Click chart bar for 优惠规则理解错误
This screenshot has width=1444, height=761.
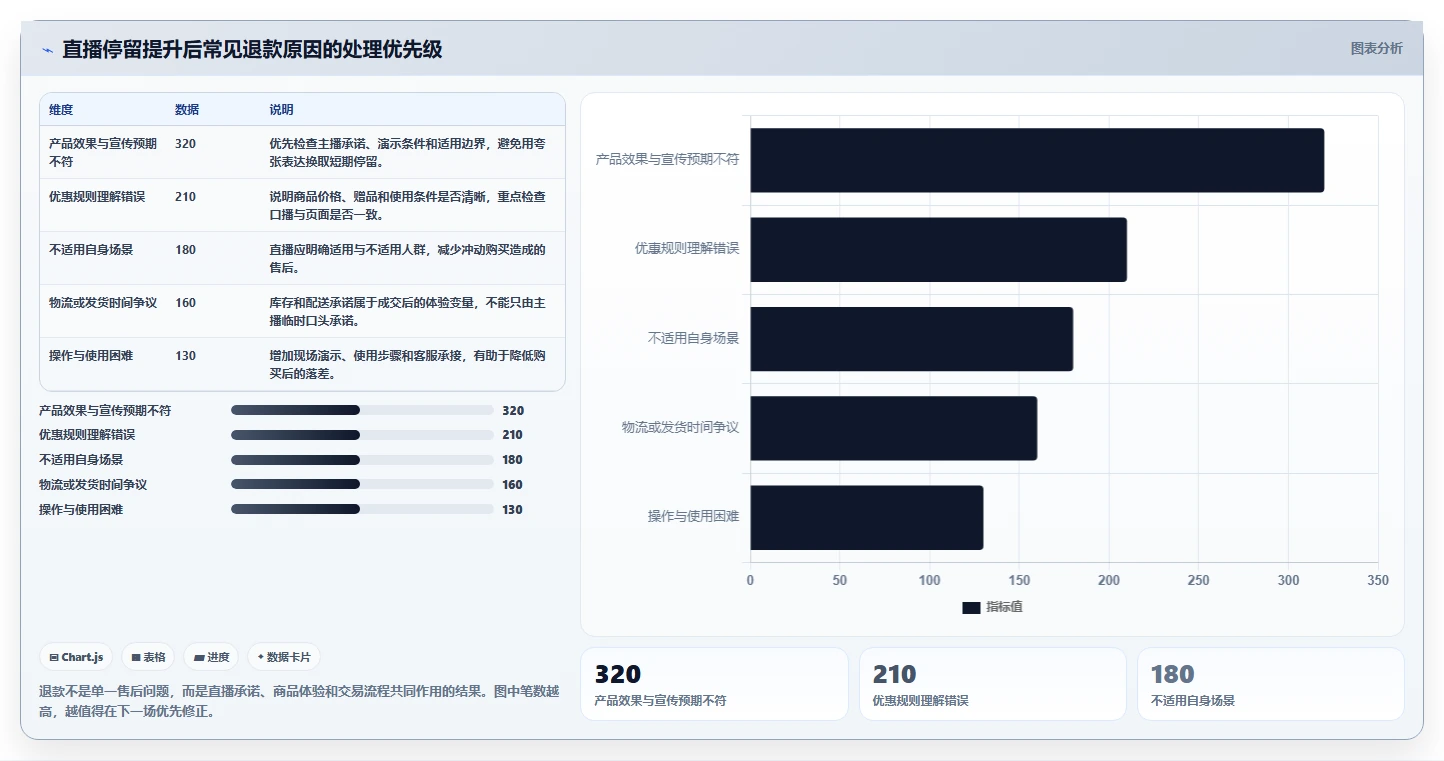point(938,249)
